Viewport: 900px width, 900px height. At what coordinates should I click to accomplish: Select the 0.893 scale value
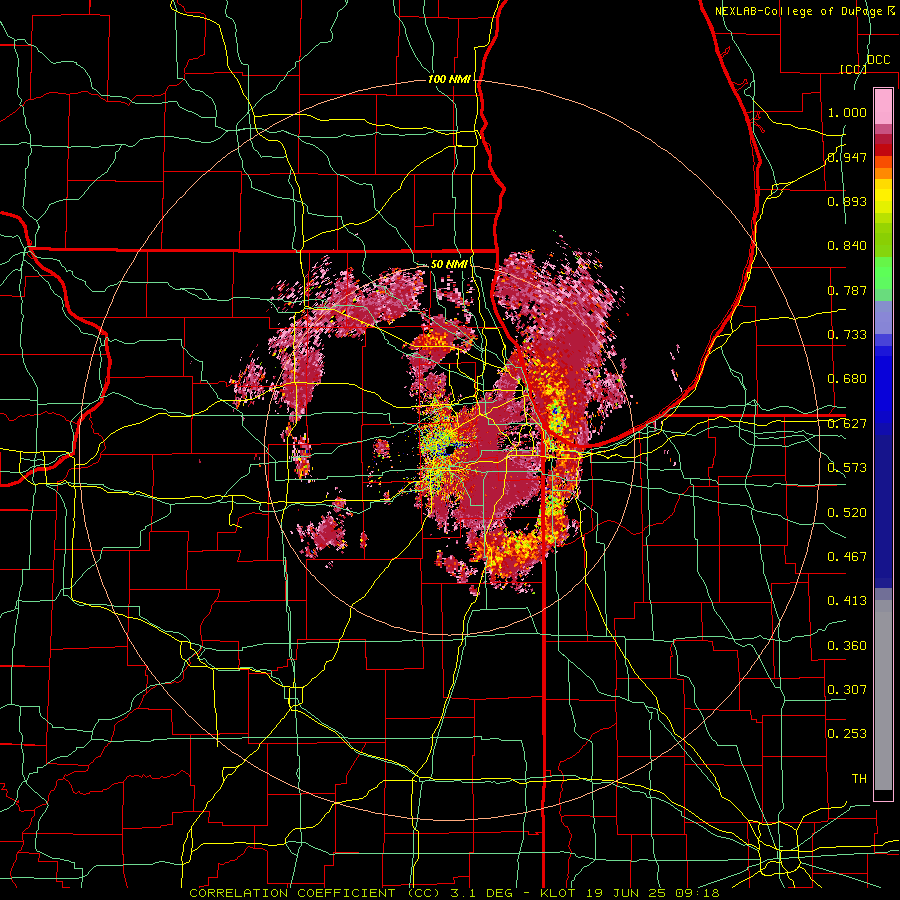[847, 201]
